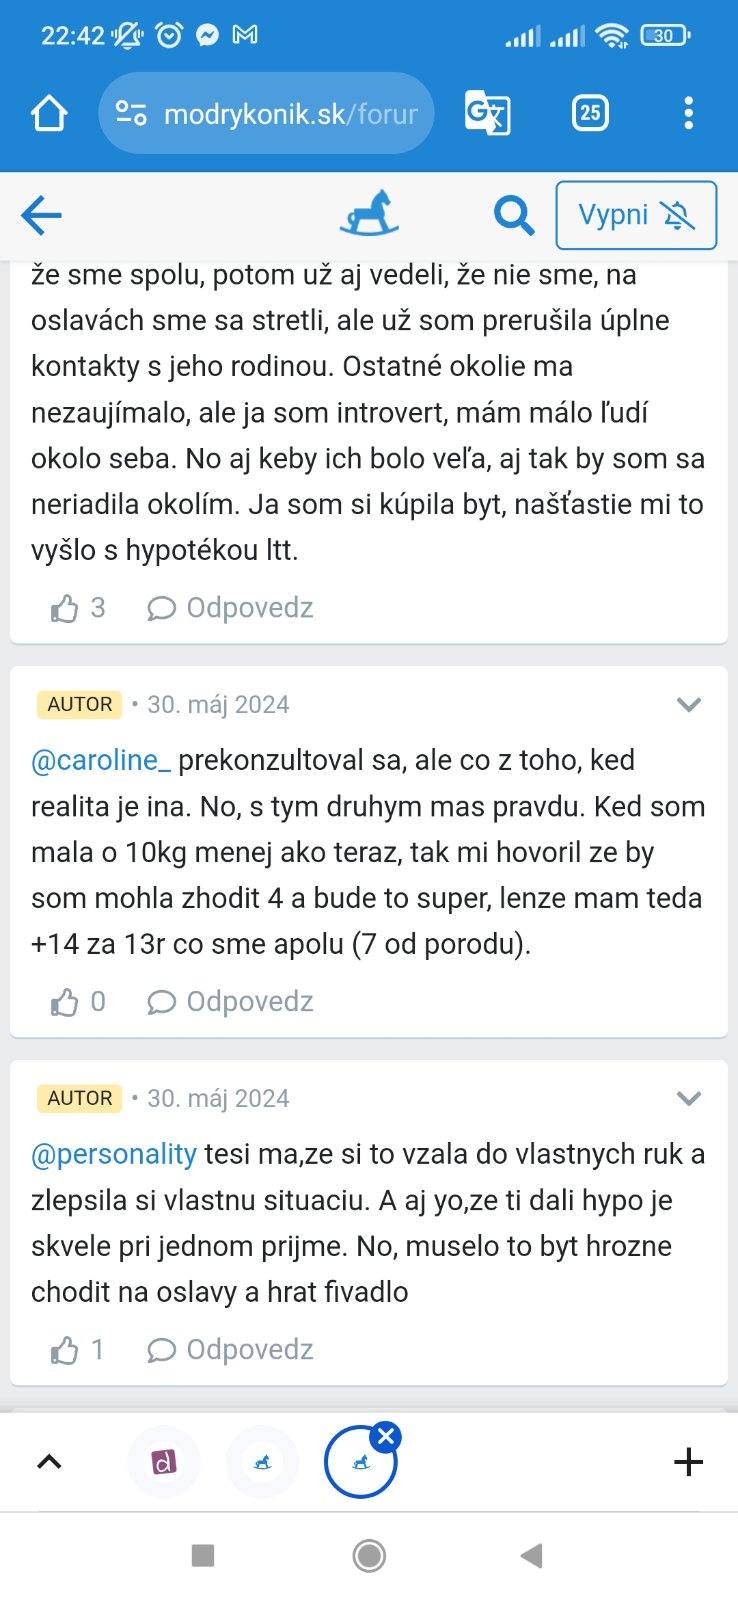Viewport: 738px width, 1600px height.
Task: Like the comment with 3 likes
Action: (66, 608)
